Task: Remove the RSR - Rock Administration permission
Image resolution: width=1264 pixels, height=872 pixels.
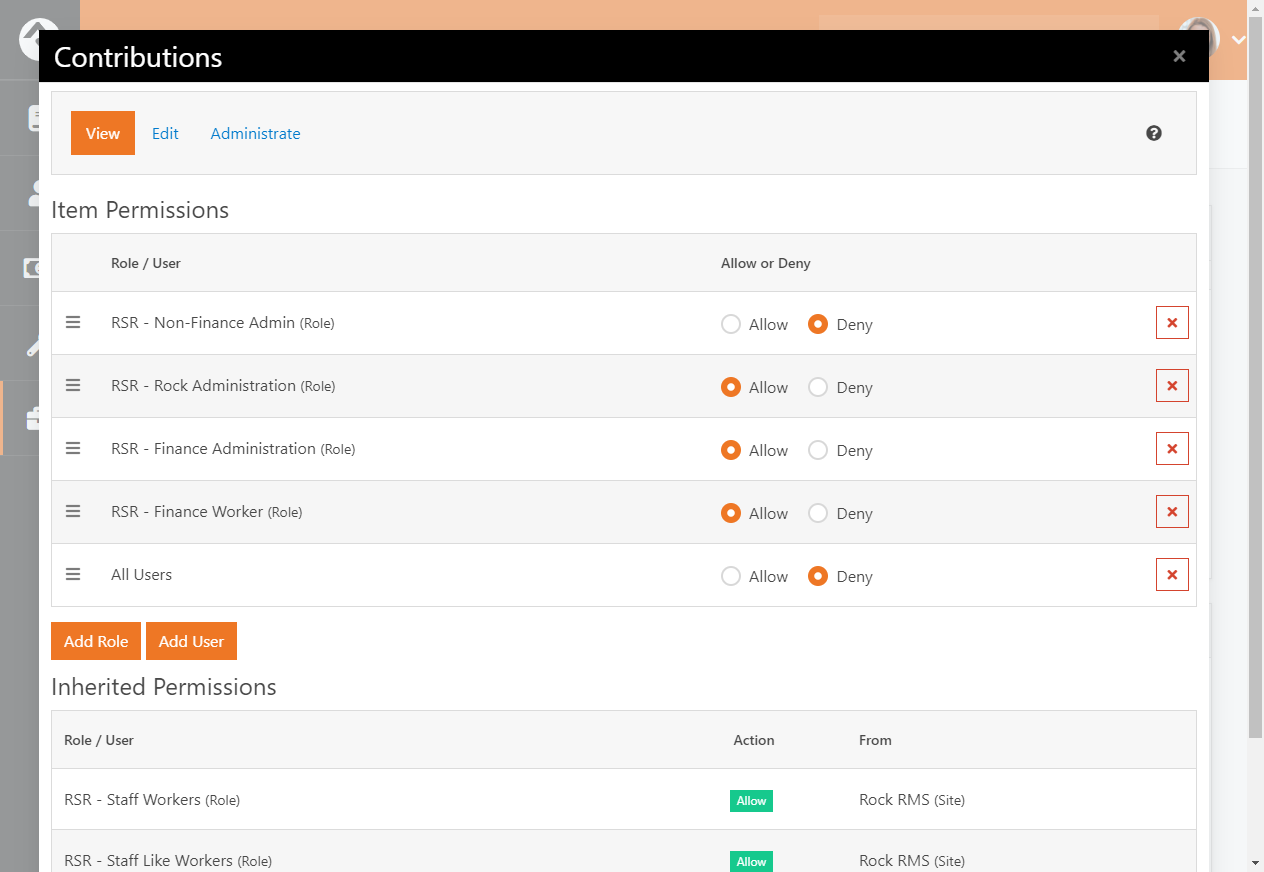Action: 1172,386
